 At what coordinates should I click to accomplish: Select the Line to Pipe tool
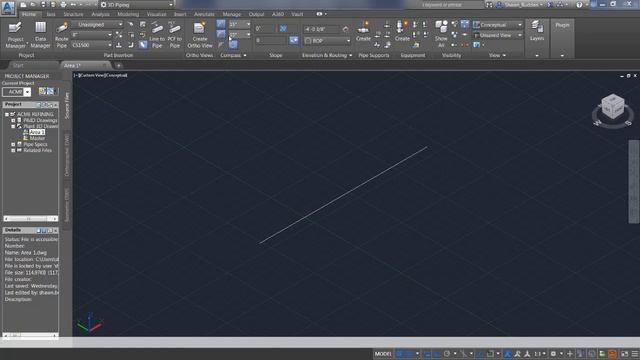click(x=157, y=35)
